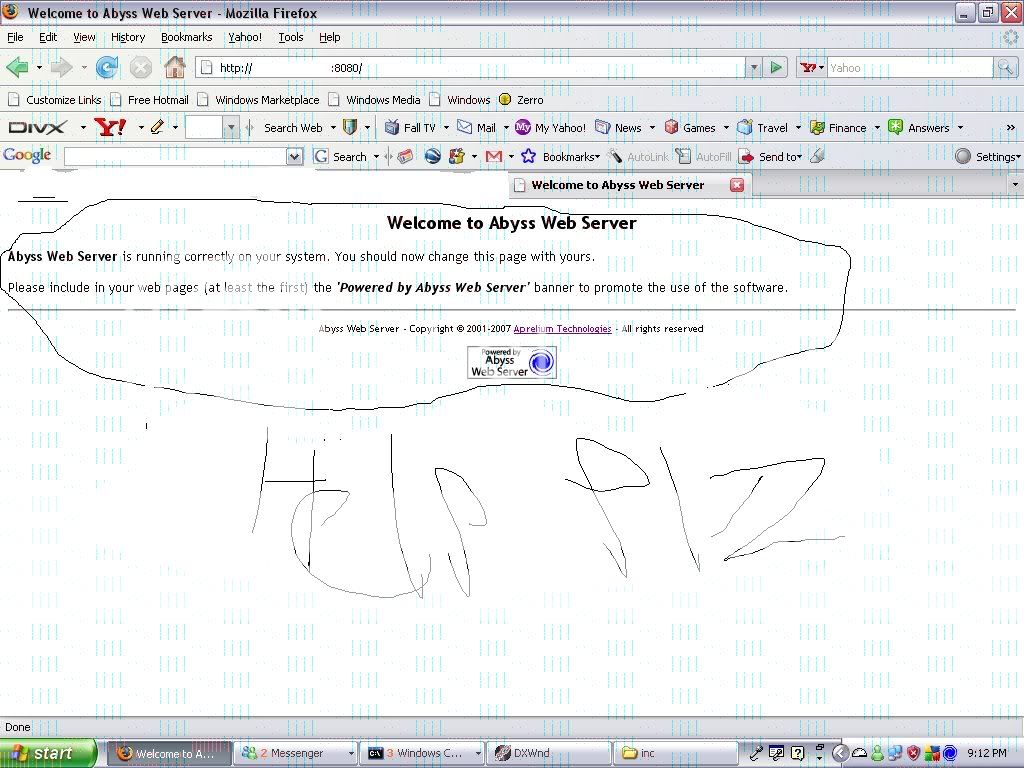Screen dimensions: 1024x768
Task: Click the Home icon in navigation bar
Action: tap(174, 68)
